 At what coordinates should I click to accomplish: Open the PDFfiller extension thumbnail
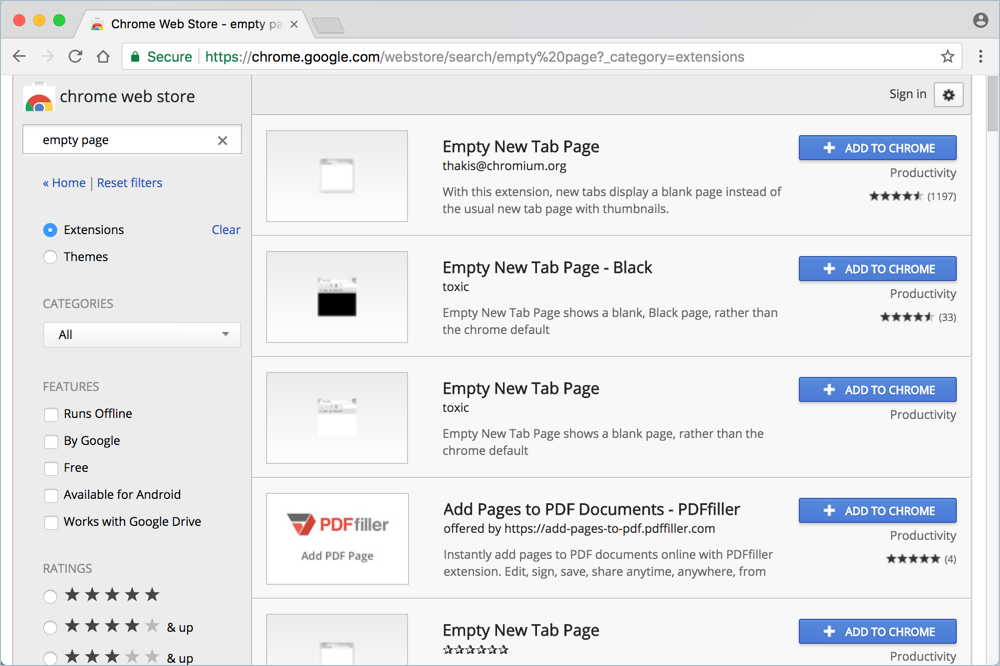tap(337, 538)
